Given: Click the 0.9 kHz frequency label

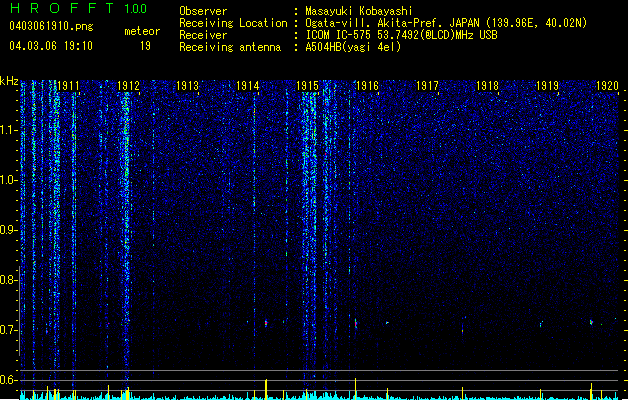Looking at the screenshot, I should tap(9, 230).
